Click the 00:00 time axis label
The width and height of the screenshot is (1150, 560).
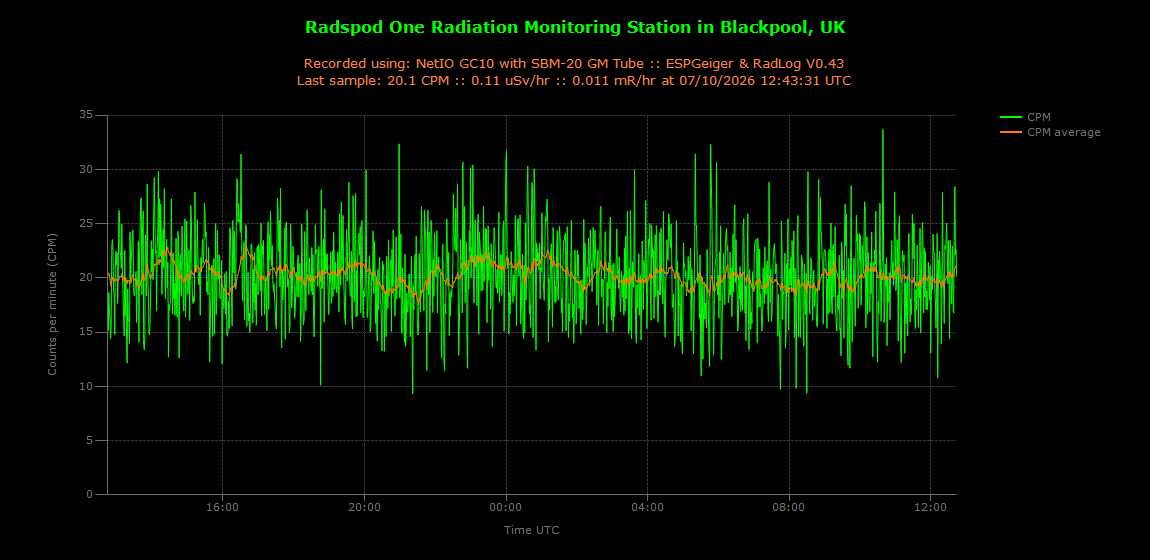pos(505,507)
